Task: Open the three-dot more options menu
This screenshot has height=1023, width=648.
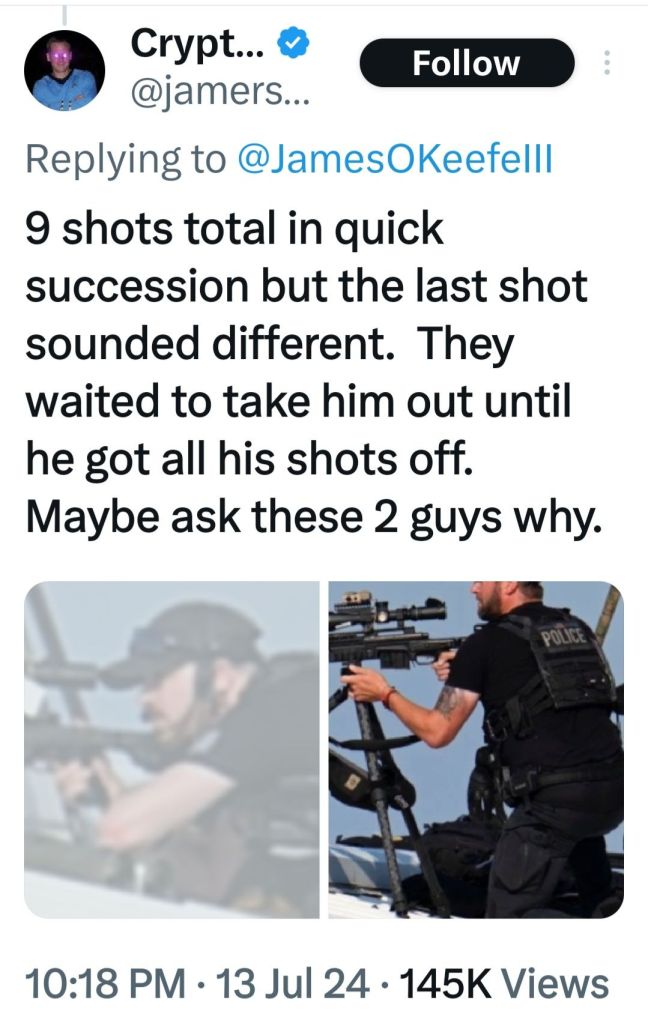Action: [x=607, y=63]
